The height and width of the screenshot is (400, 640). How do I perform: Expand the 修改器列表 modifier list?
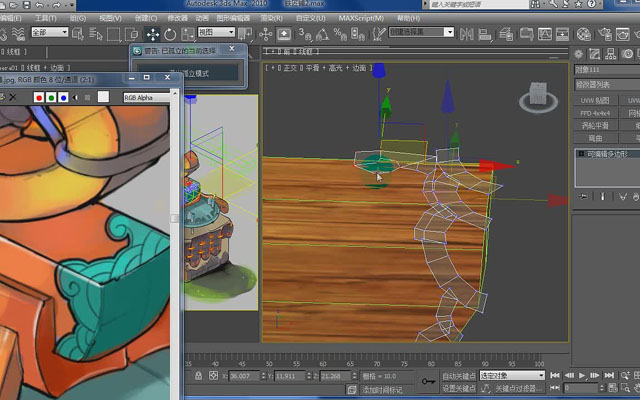point(607,85)
